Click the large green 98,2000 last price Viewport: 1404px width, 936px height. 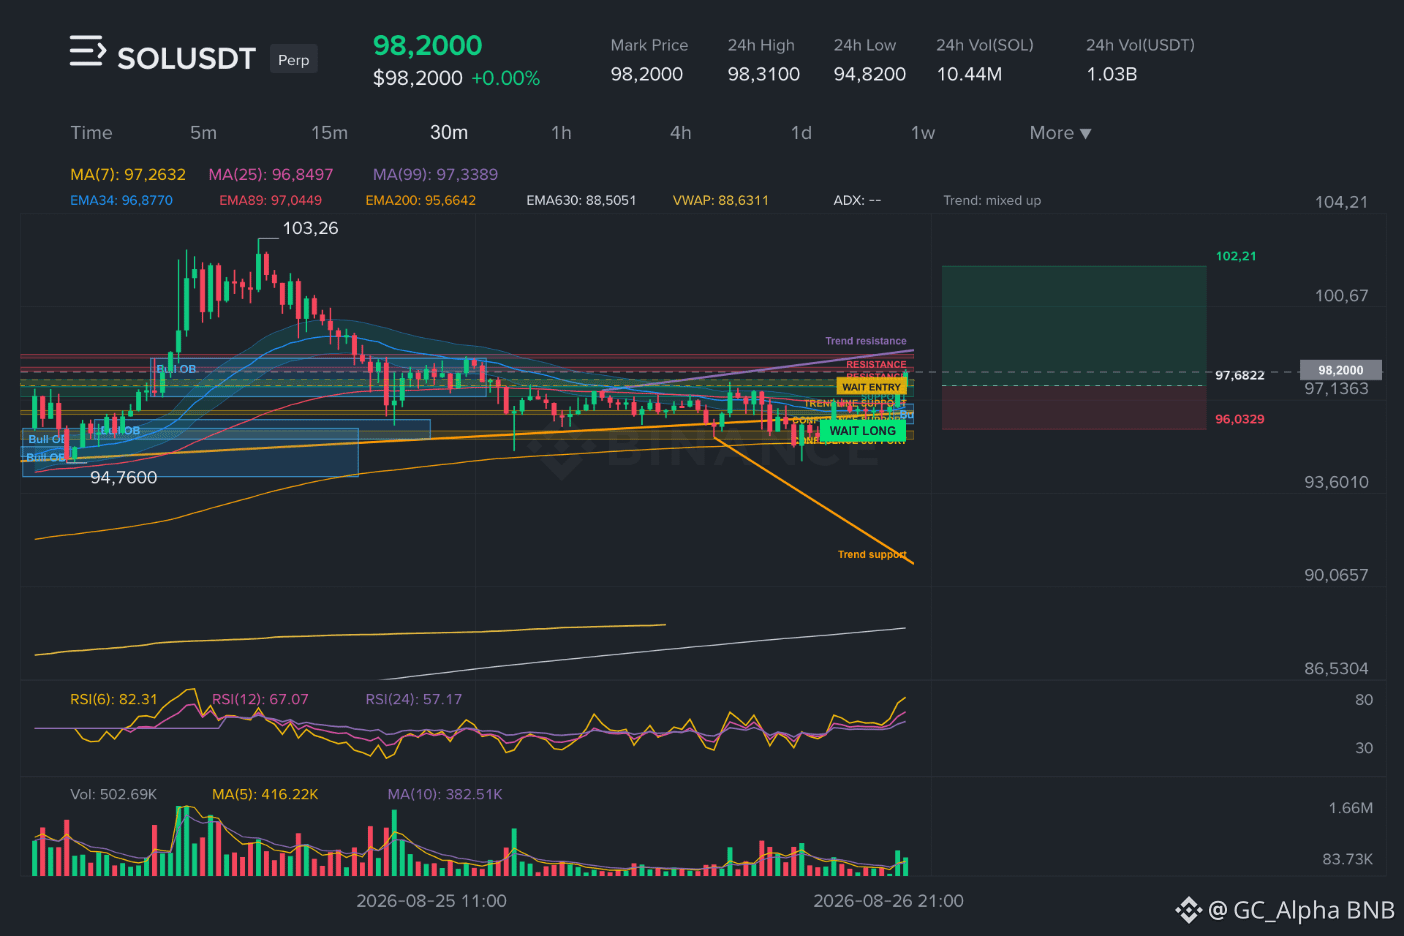click(427, 45)
